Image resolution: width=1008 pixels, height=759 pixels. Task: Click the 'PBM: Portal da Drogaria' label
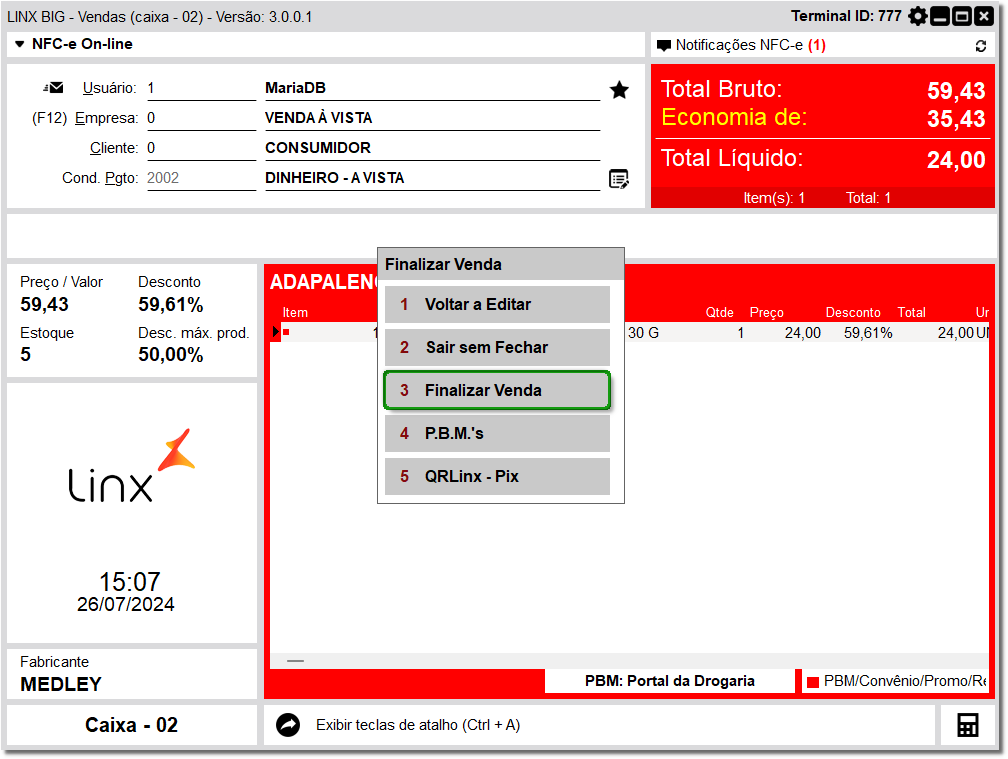[670, 681]
